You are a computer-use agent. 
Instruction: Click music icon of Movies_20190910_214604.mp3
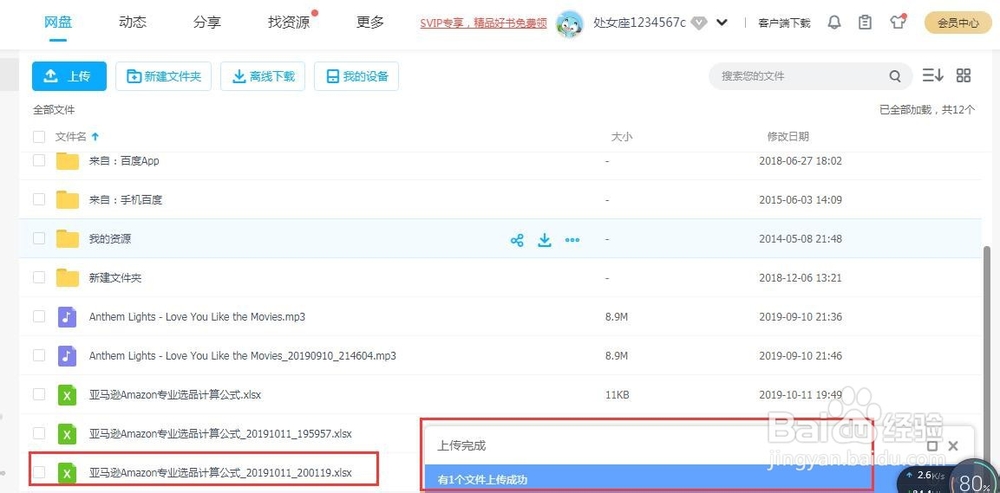tap(67, 355)
